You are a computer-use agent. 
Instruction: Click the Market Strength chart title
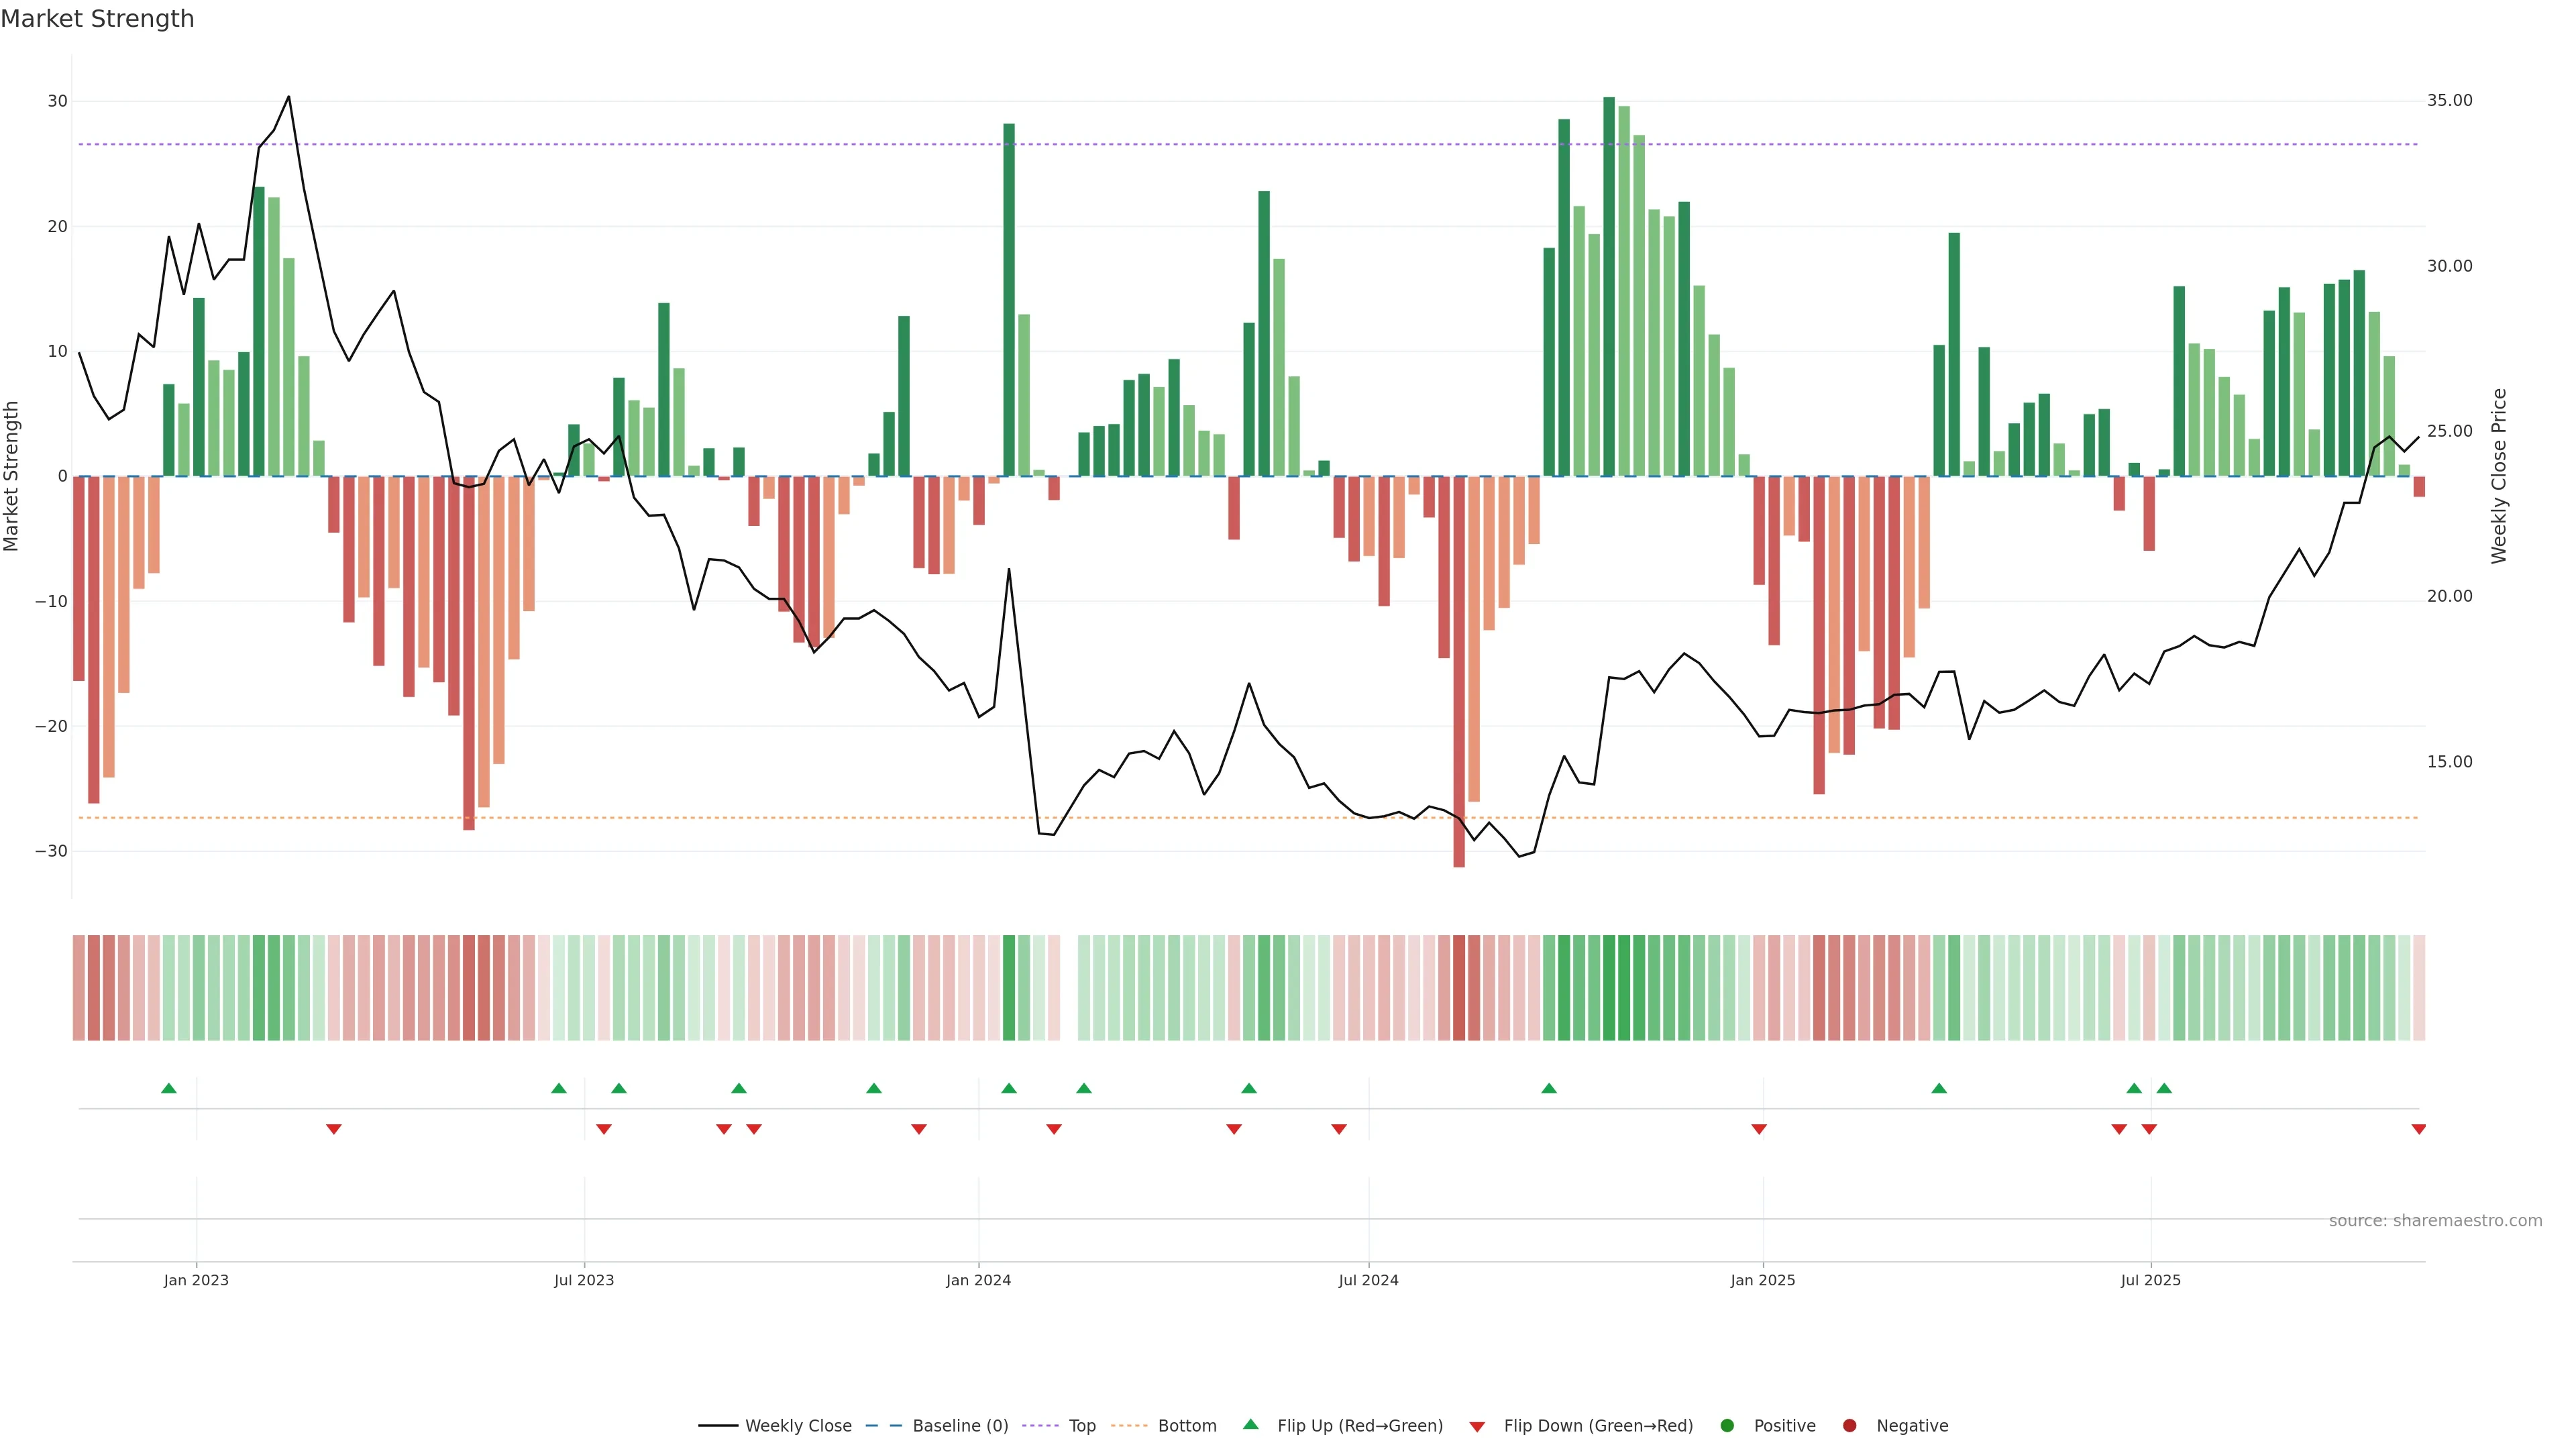pyautogui.click(x=97, y=19)
